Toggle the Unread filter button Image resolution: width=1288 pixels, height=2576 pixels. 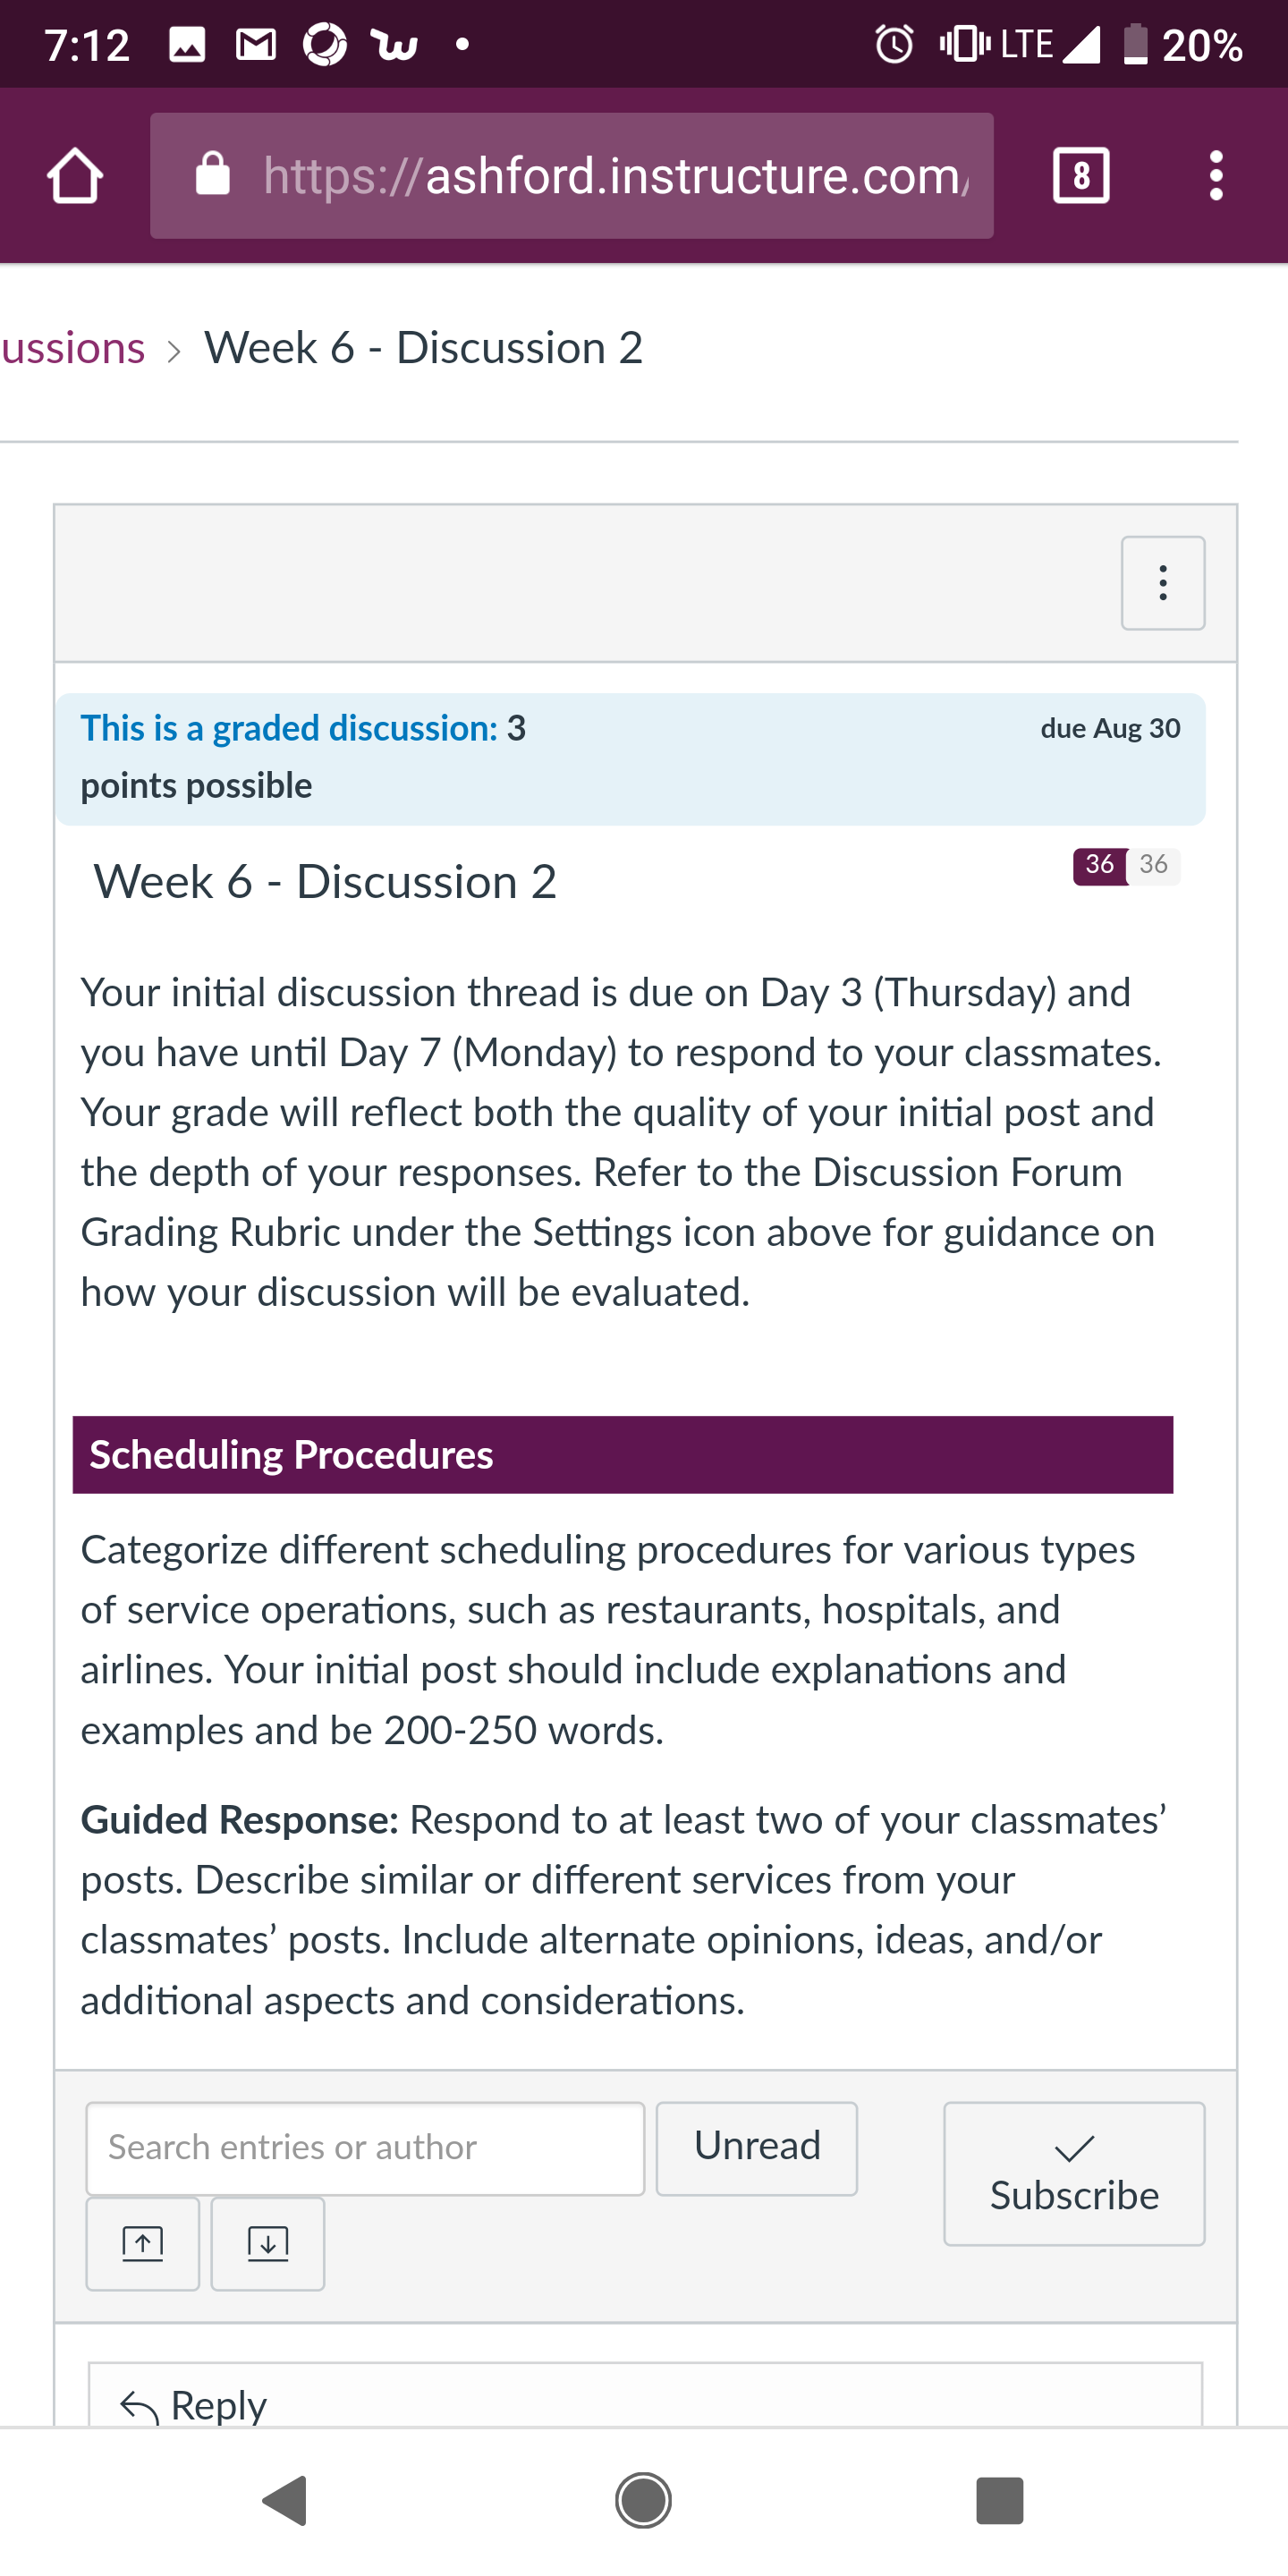click(757, 2148)
